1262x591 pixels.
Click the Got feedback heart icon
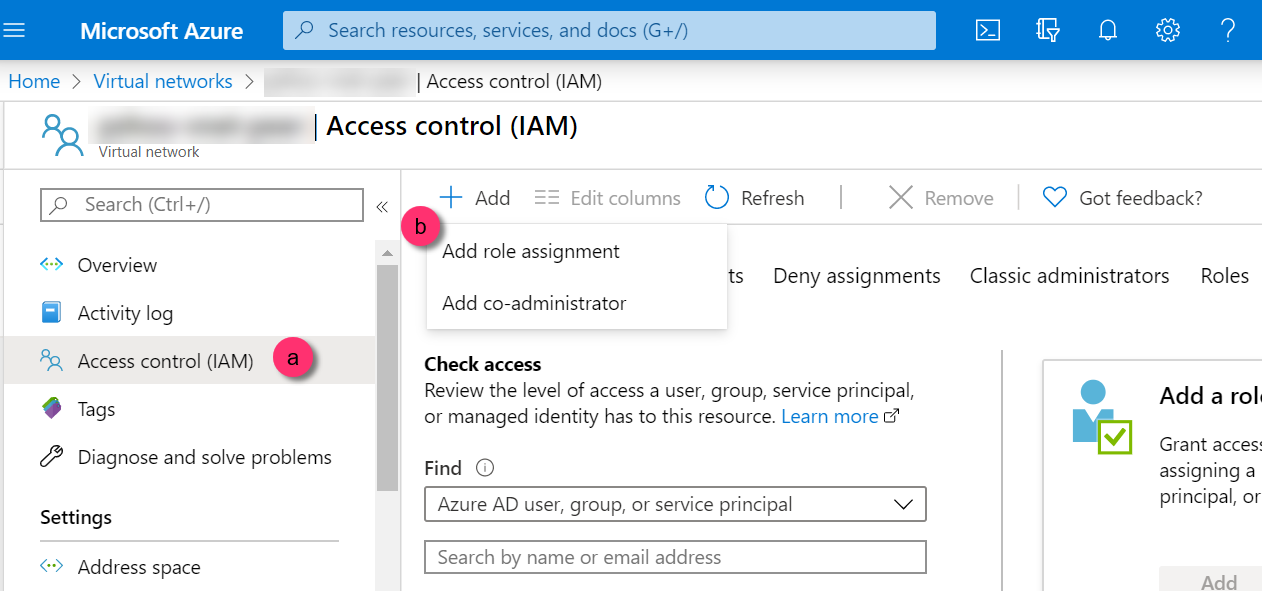1055,198
